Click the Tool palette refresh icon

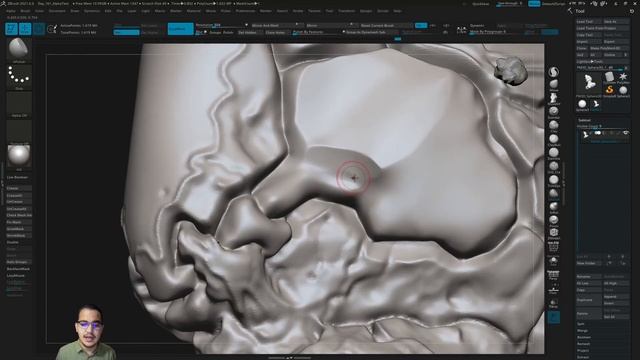[x=632, y=11]
